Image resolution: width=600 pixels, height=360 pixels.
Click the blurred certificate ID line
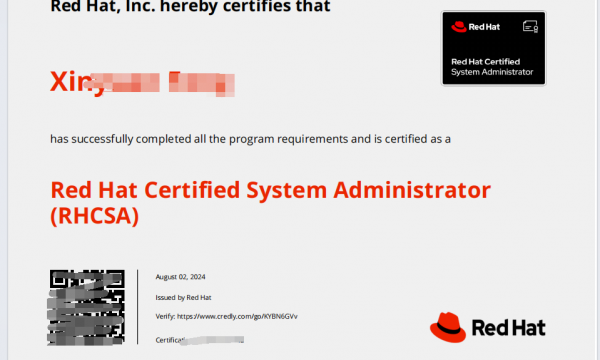(200, 340)
